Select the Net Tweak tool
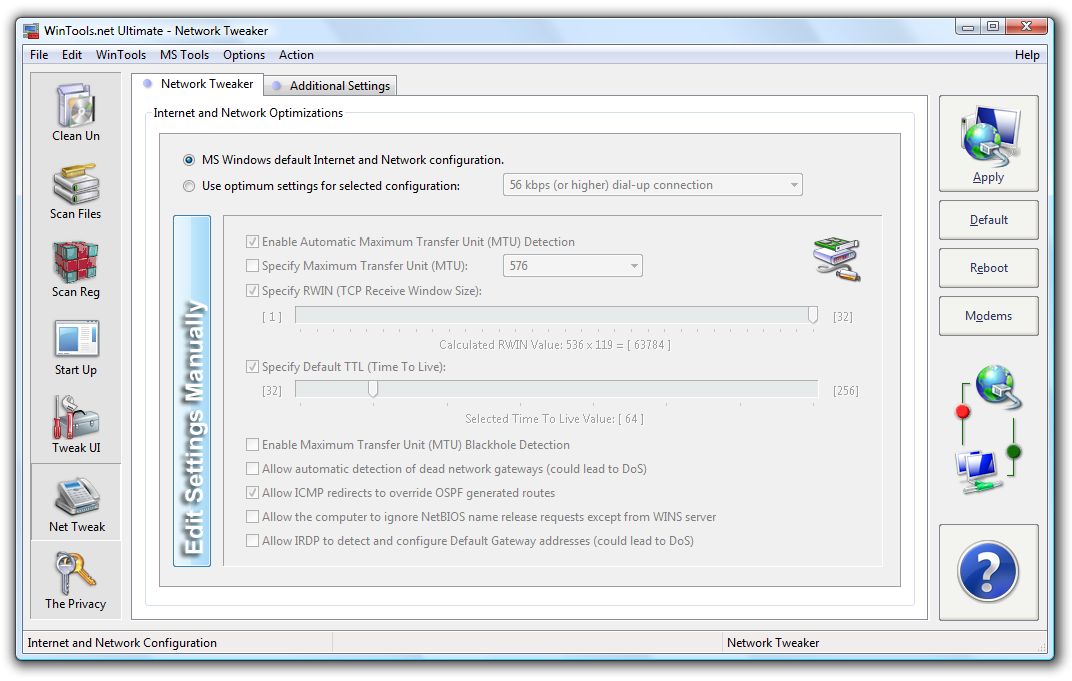 76,503
